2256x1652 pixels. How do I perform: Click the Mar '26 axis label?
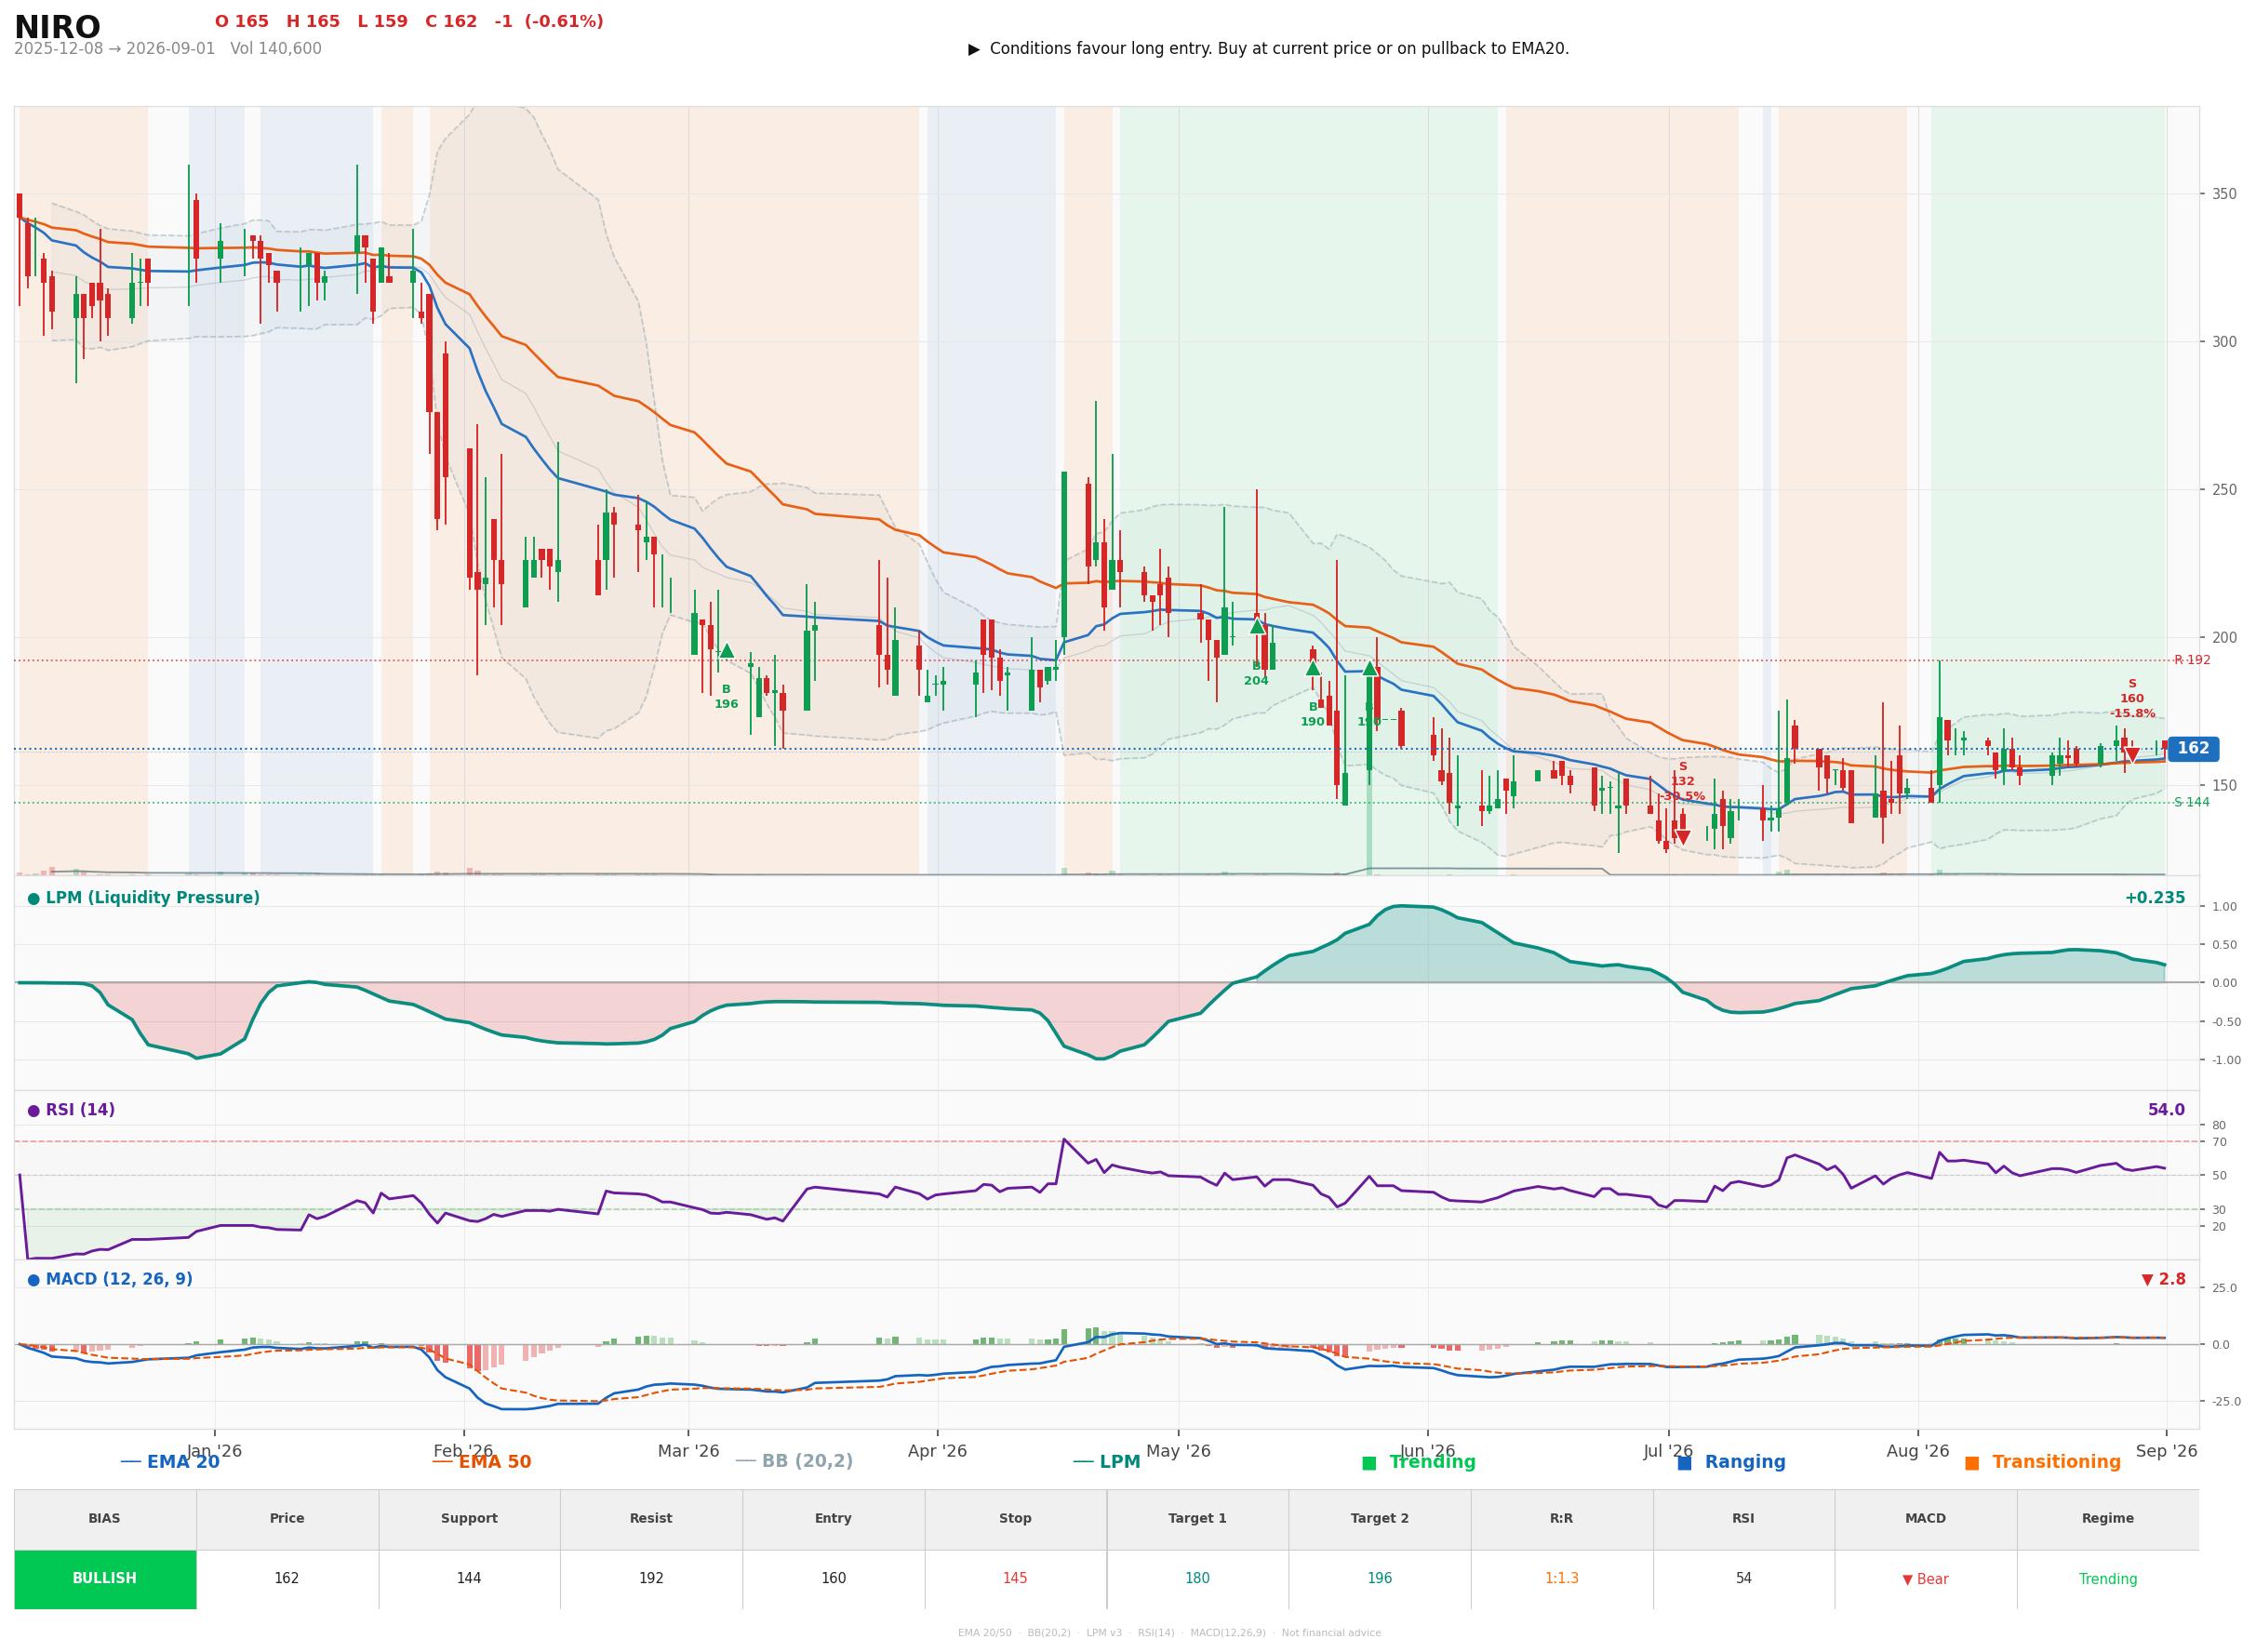click(688, 1452)
